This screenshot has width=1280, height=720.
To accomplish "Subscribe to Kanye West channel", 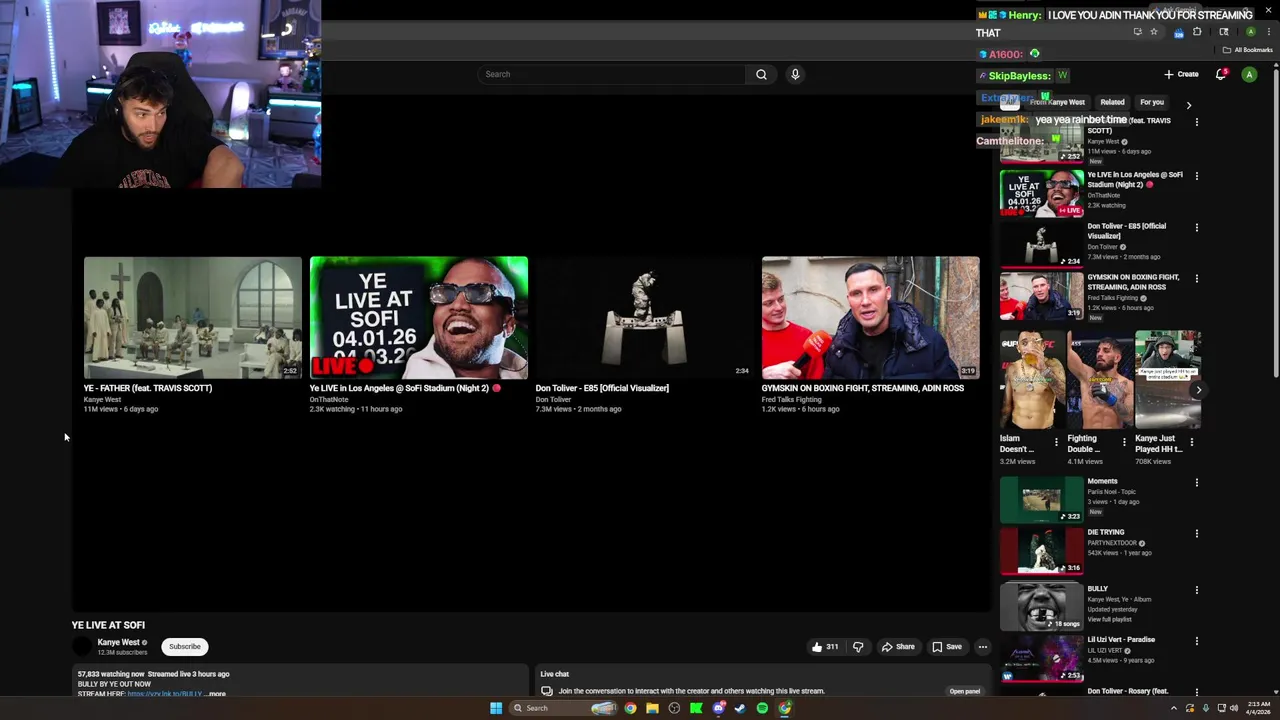I will [x=184, y=647].
